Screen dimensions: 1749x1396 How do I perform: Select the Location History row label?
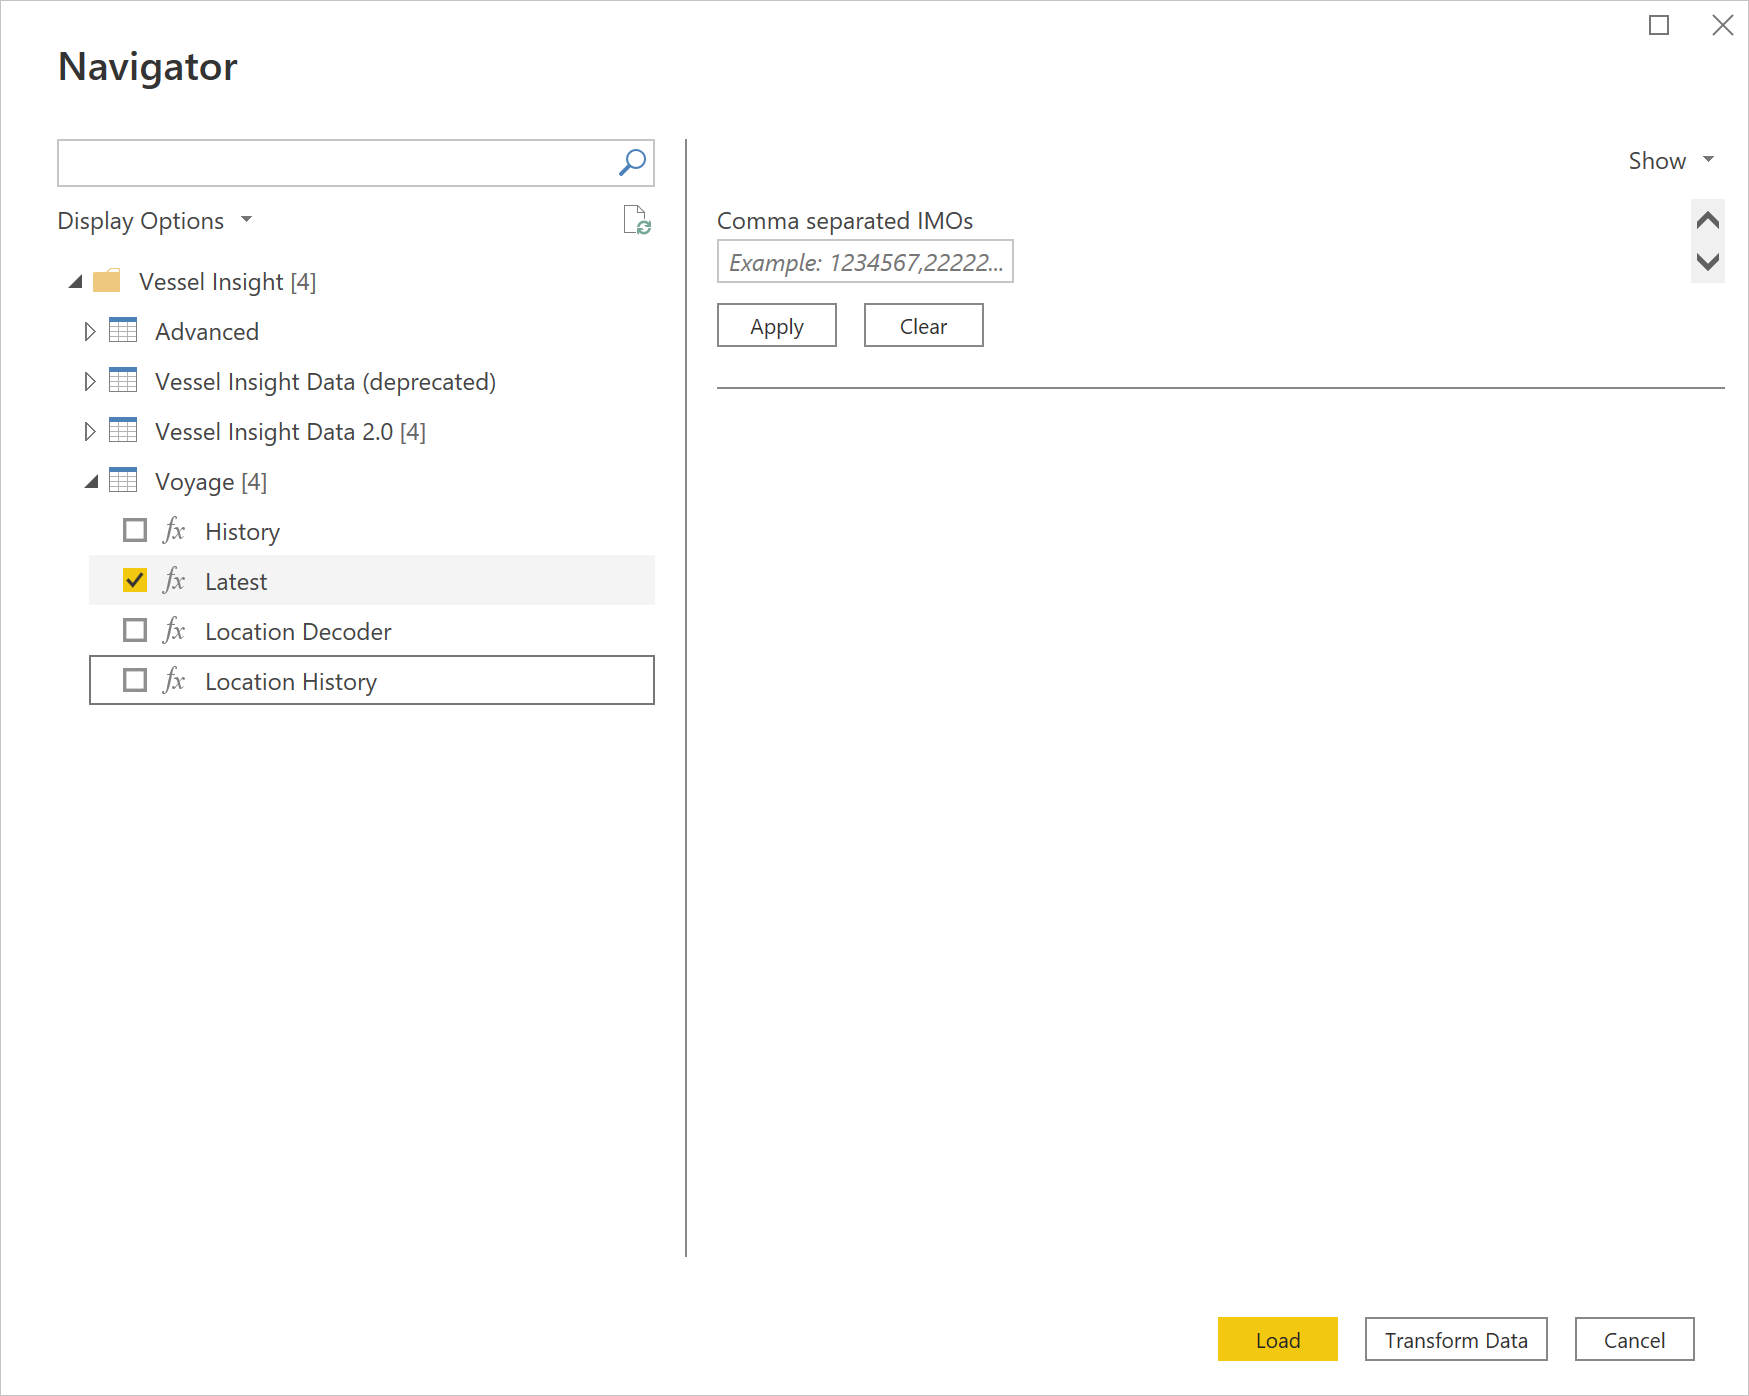pyautogui.click(x=291, y=681)
